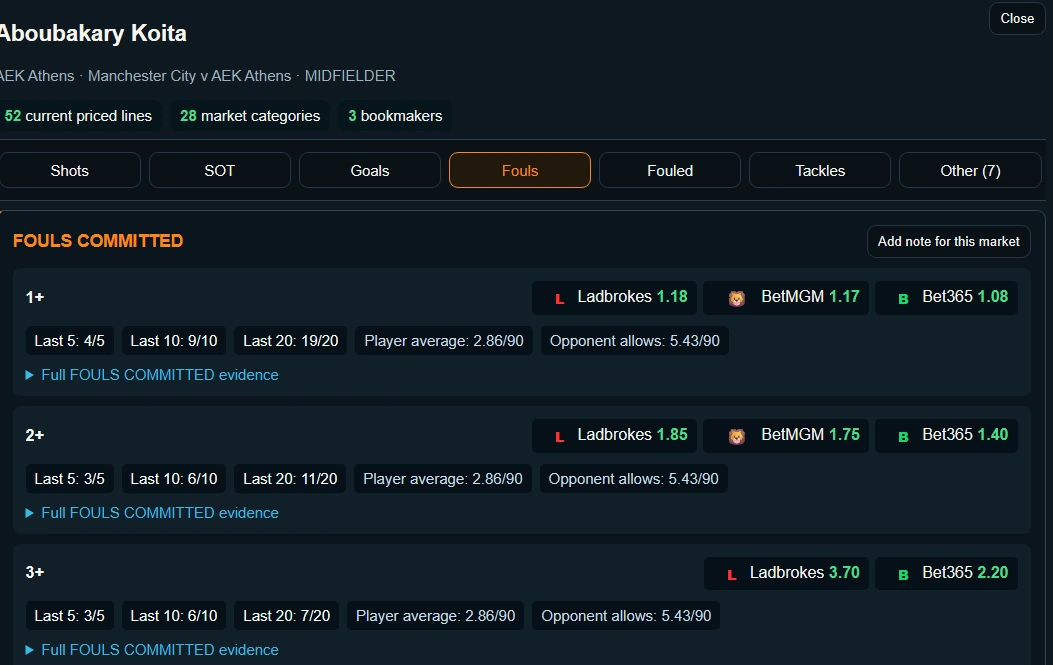Viewport: 1053px width, 665px height.
Task: Click Ladbrokes logo icon in 3+ row
Action: 732,574
